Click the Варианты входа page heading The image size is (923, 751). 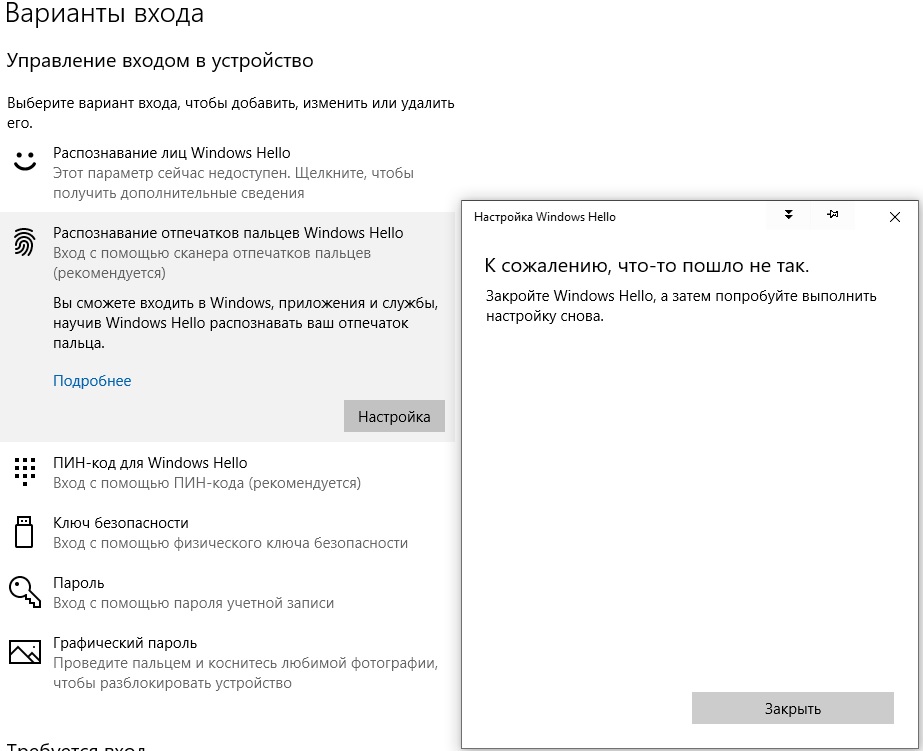[105, 13]
